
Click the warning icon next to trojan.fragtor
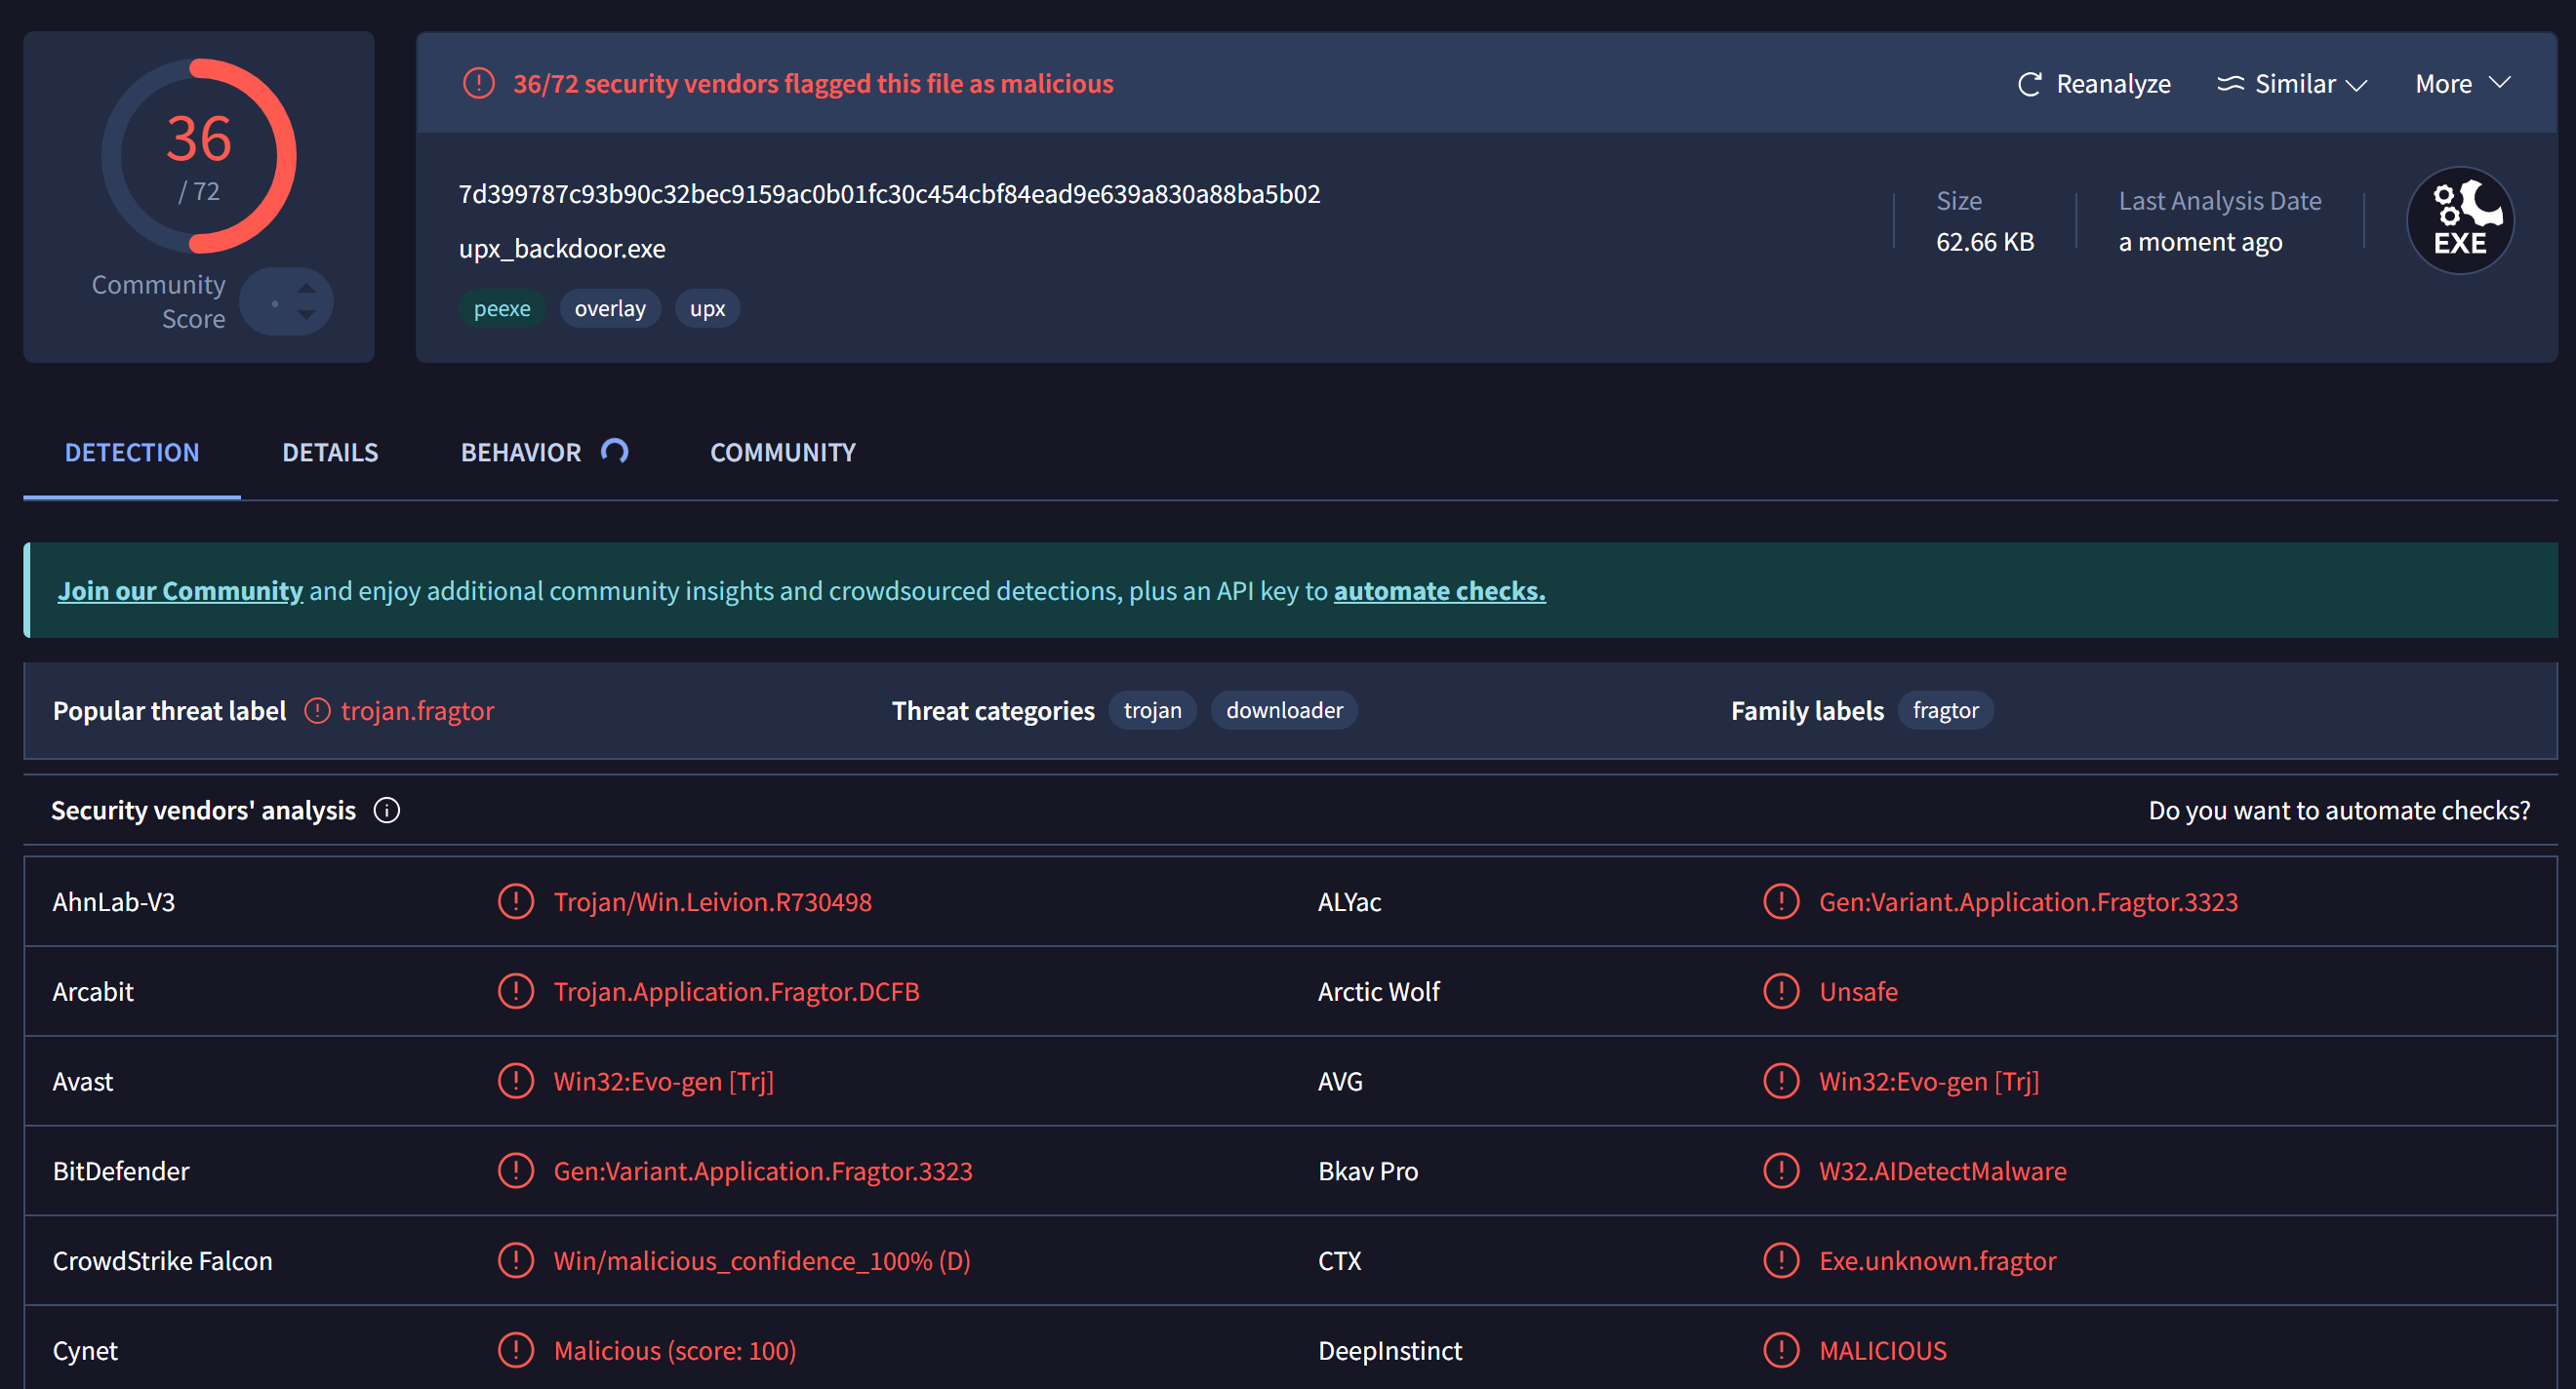(x=317, y=711)
